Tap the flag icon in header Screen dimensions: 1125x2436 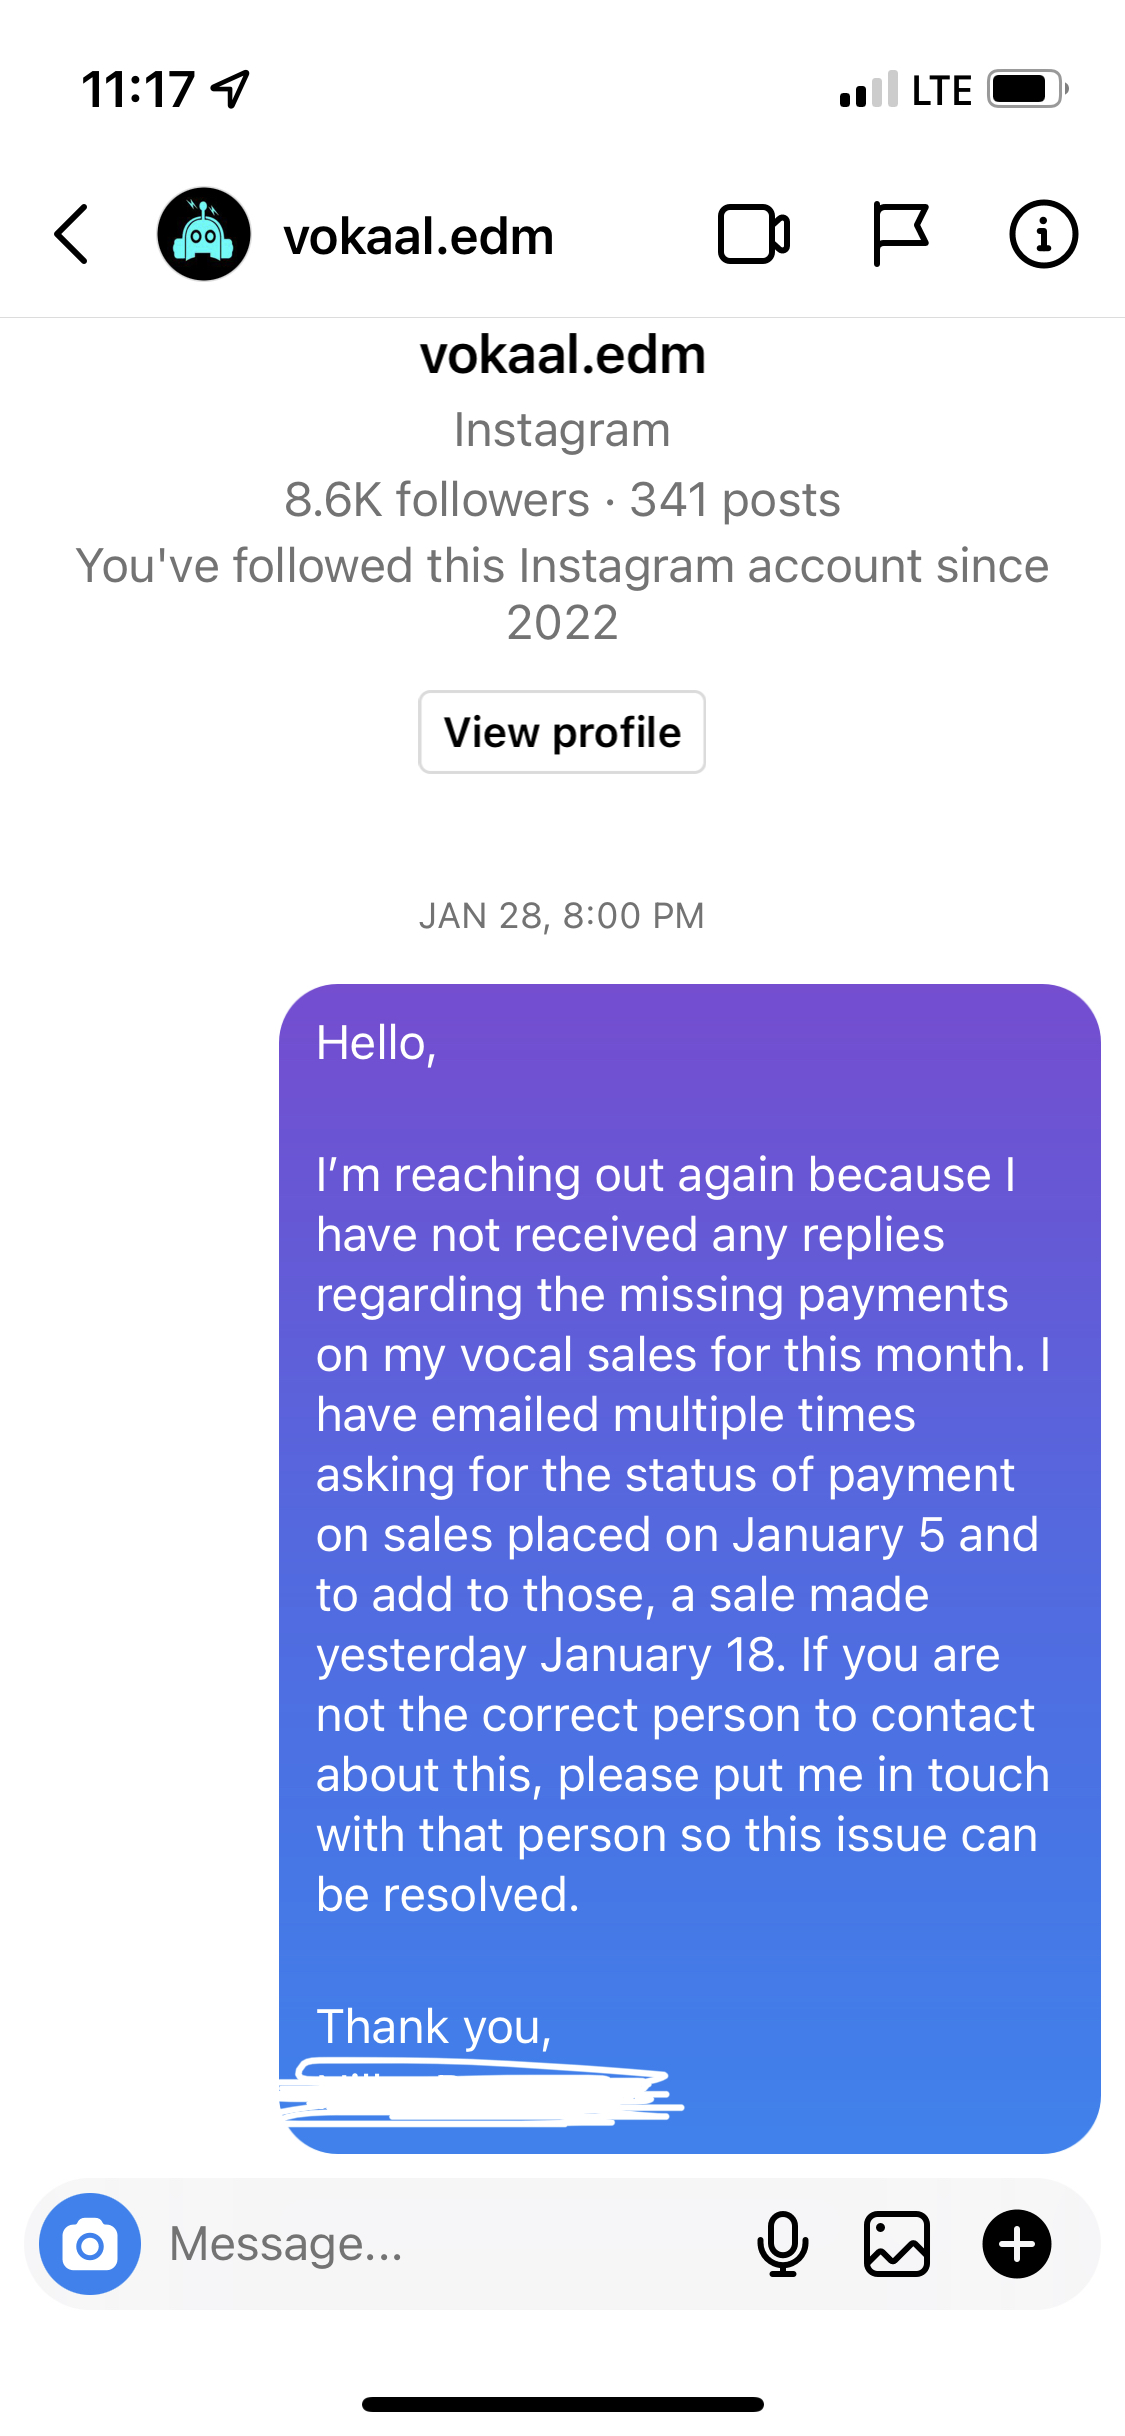[900, 235]
